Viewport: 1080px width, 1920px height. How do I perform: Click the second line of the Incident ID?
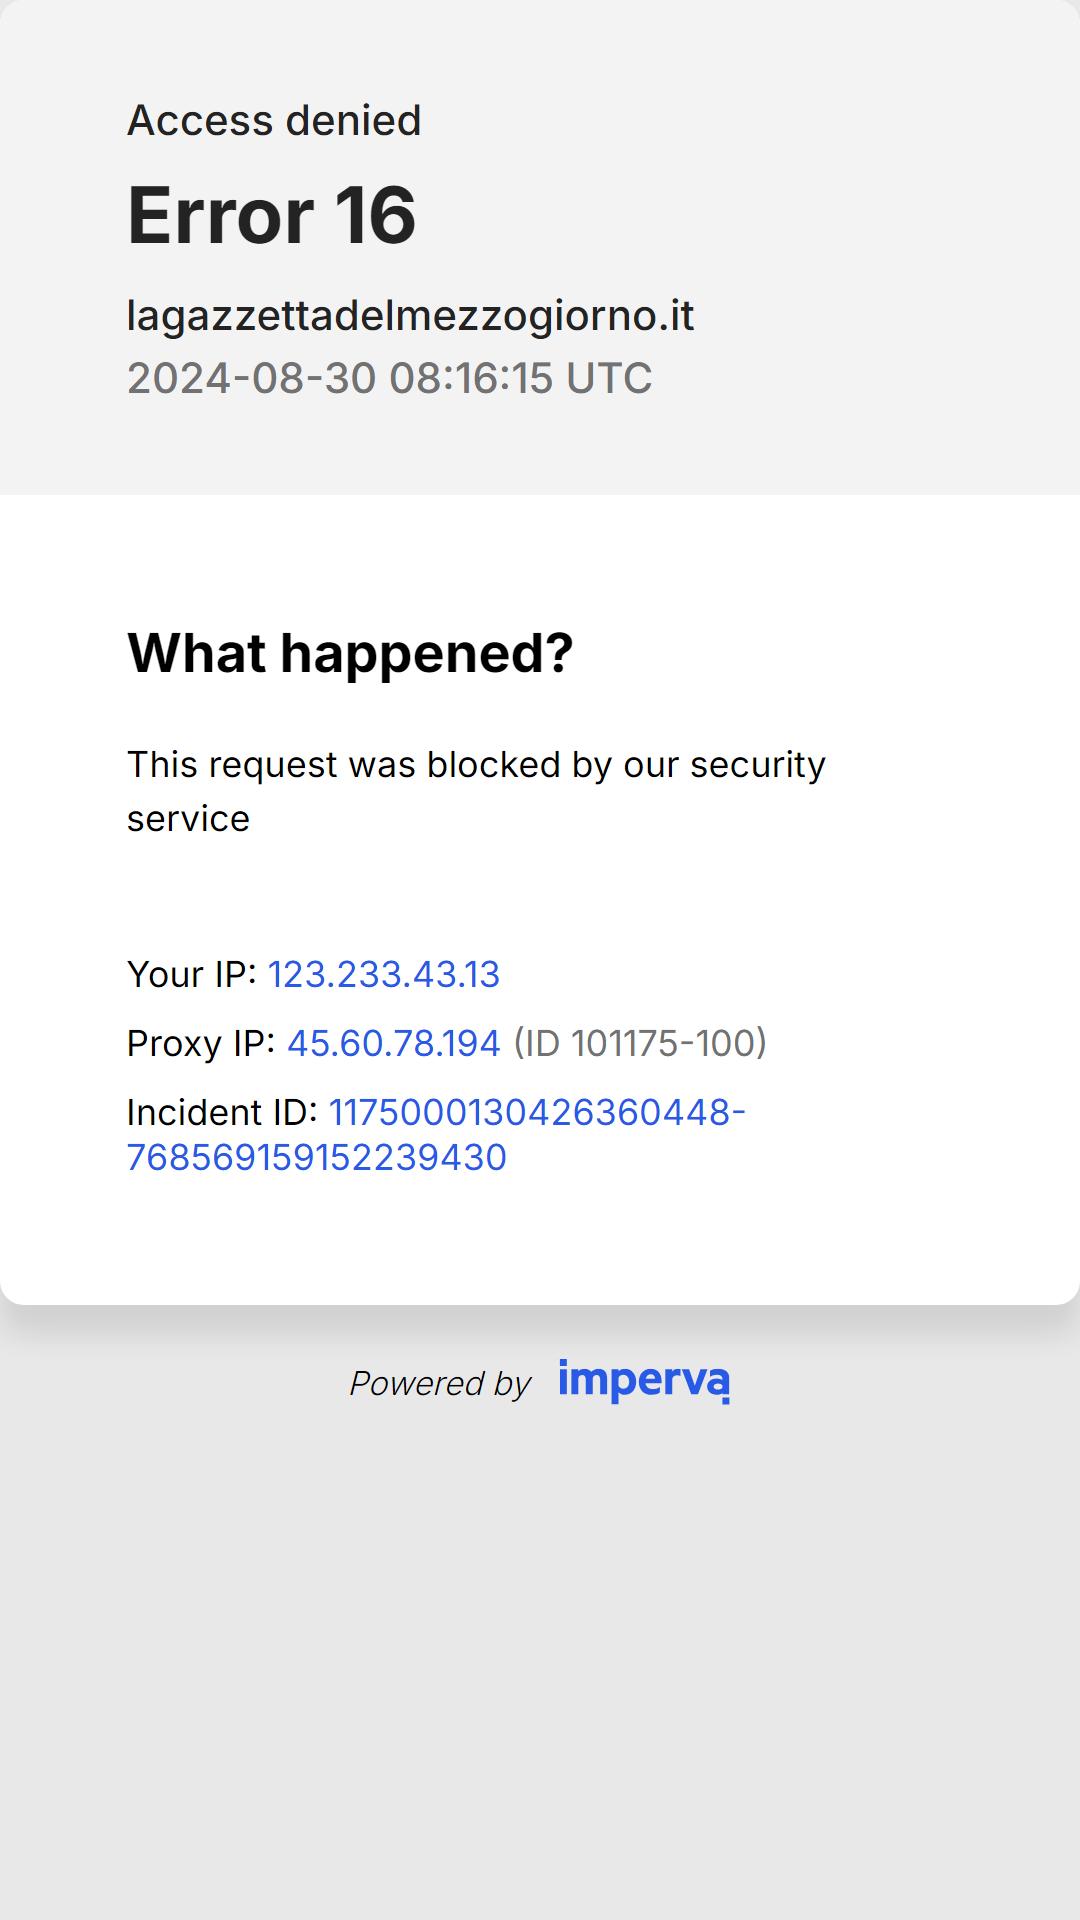[317, 1157]
